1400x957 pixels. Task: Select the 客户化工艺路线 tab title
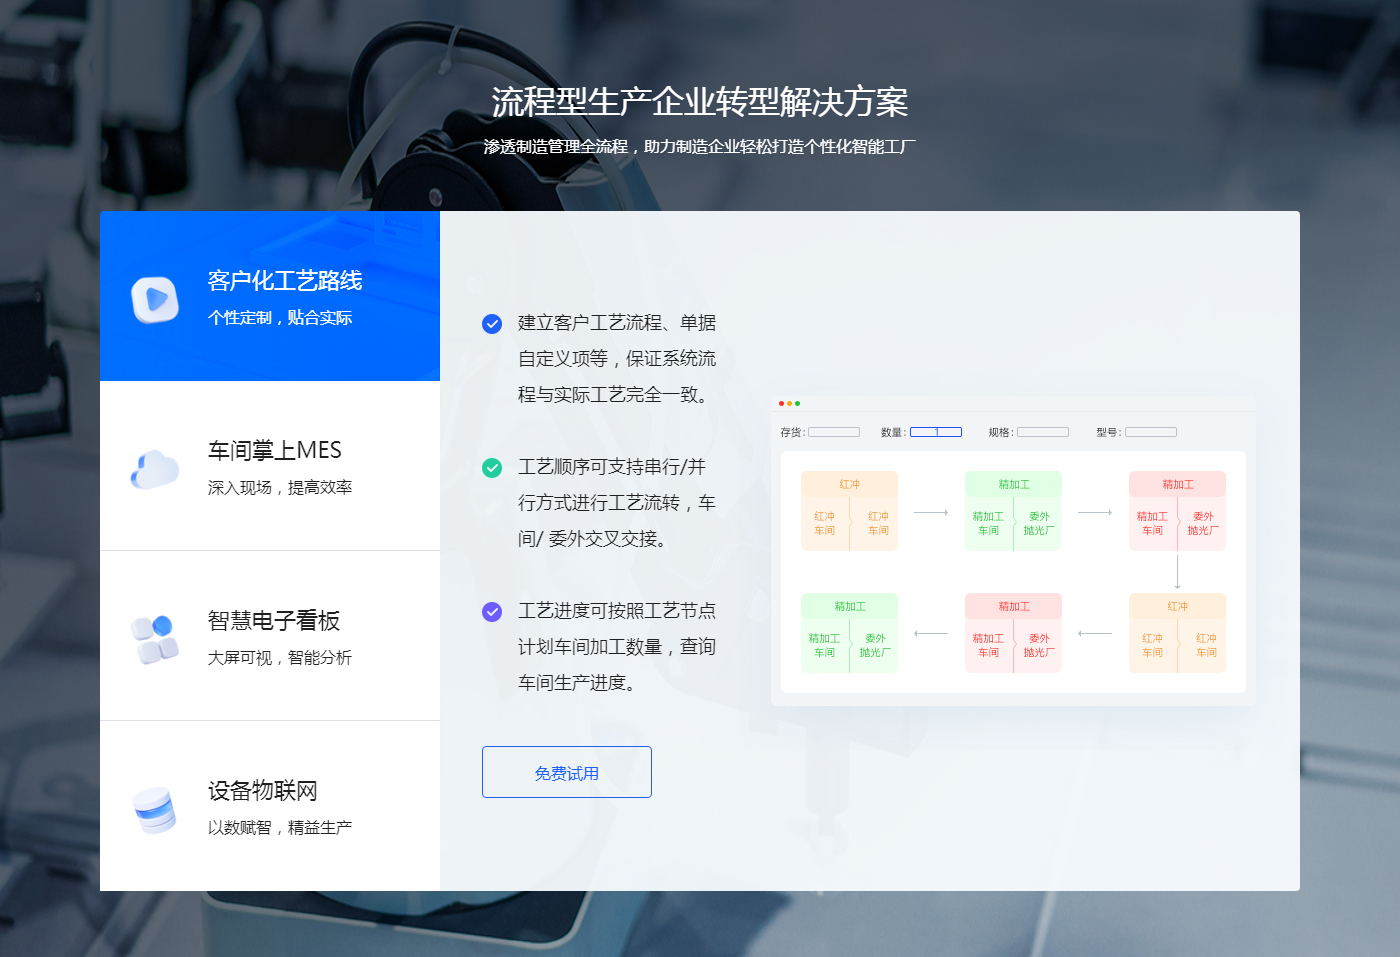(285, 281)
